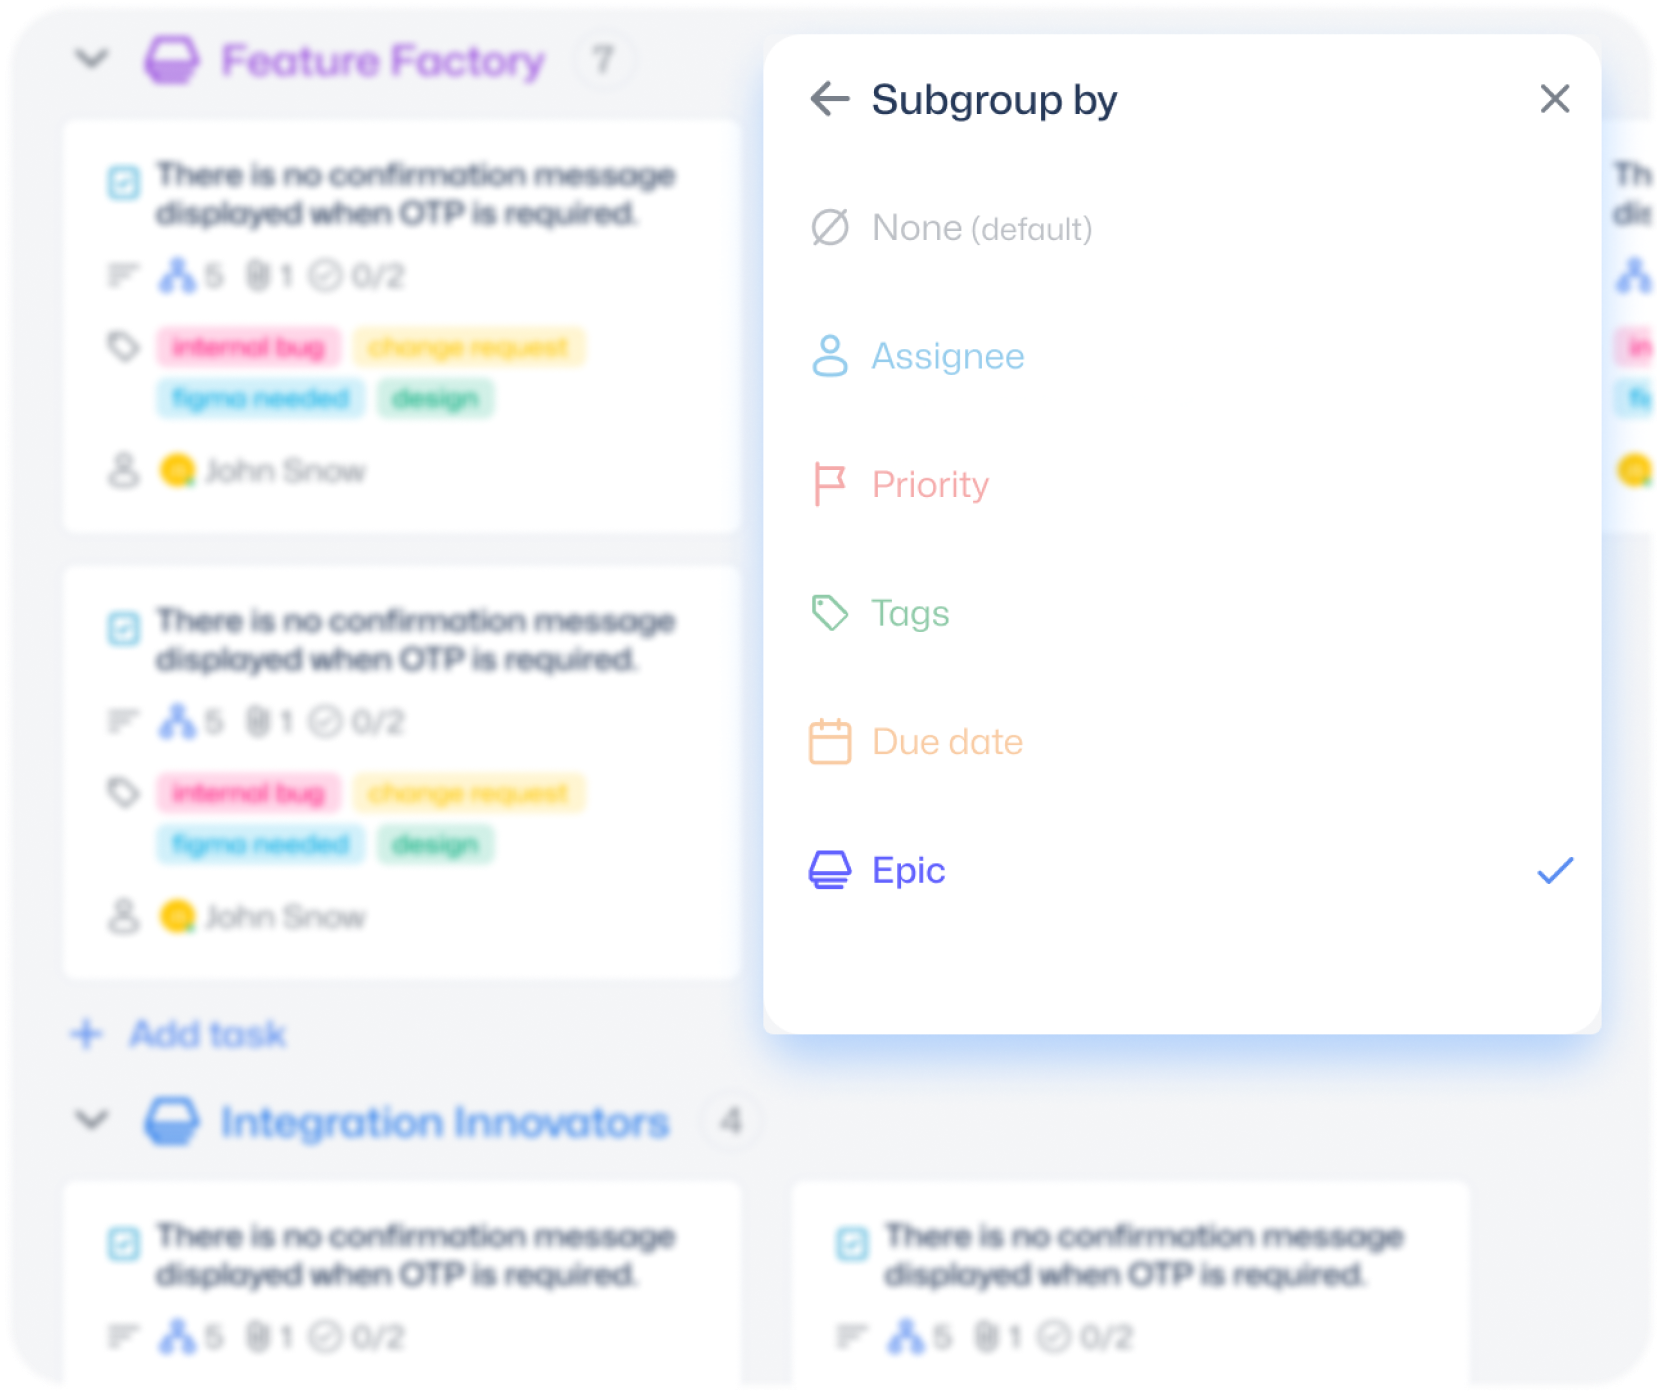The height and width of the screenshot is (1393, 1657).
Task: Click the Tags tag icon in panel
Action: pyautogui.click(x=829, y=613)
